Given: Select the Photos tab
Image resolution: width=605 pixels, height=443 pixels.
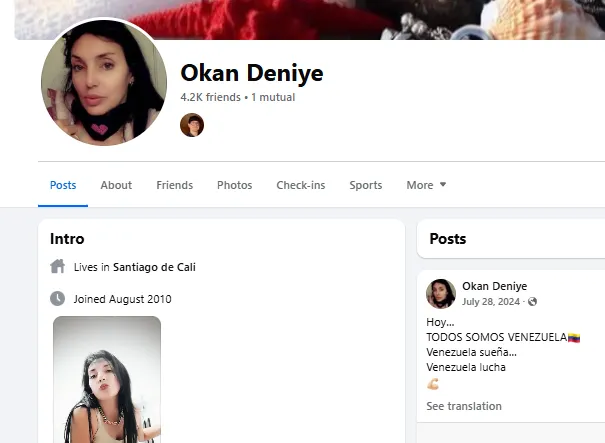Looking at the screenshot, I should (x=235, y=185).
